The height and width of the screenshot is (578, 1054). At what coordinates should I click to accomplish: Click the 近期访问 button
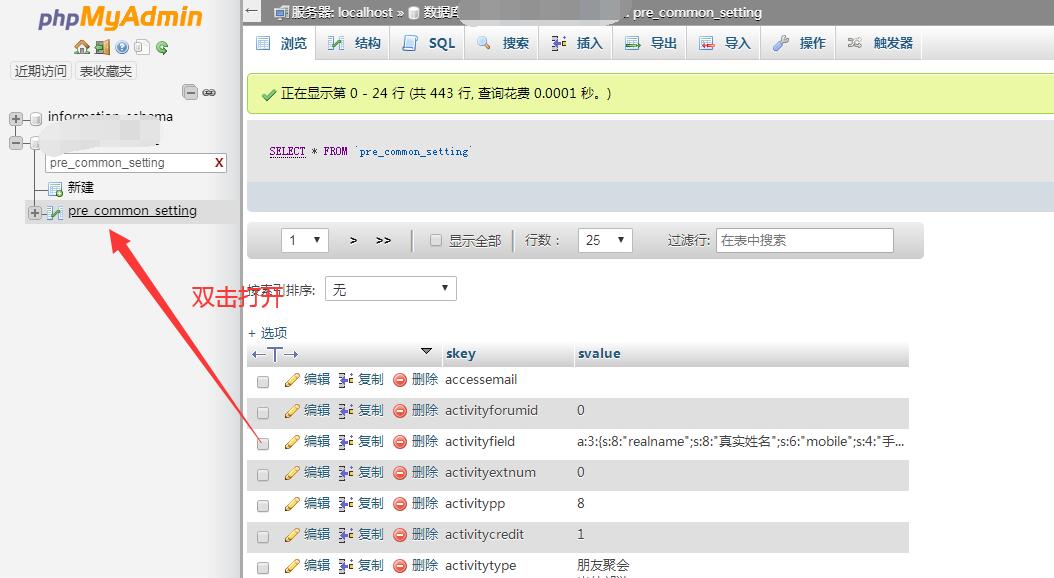click(x=41, y=71)
